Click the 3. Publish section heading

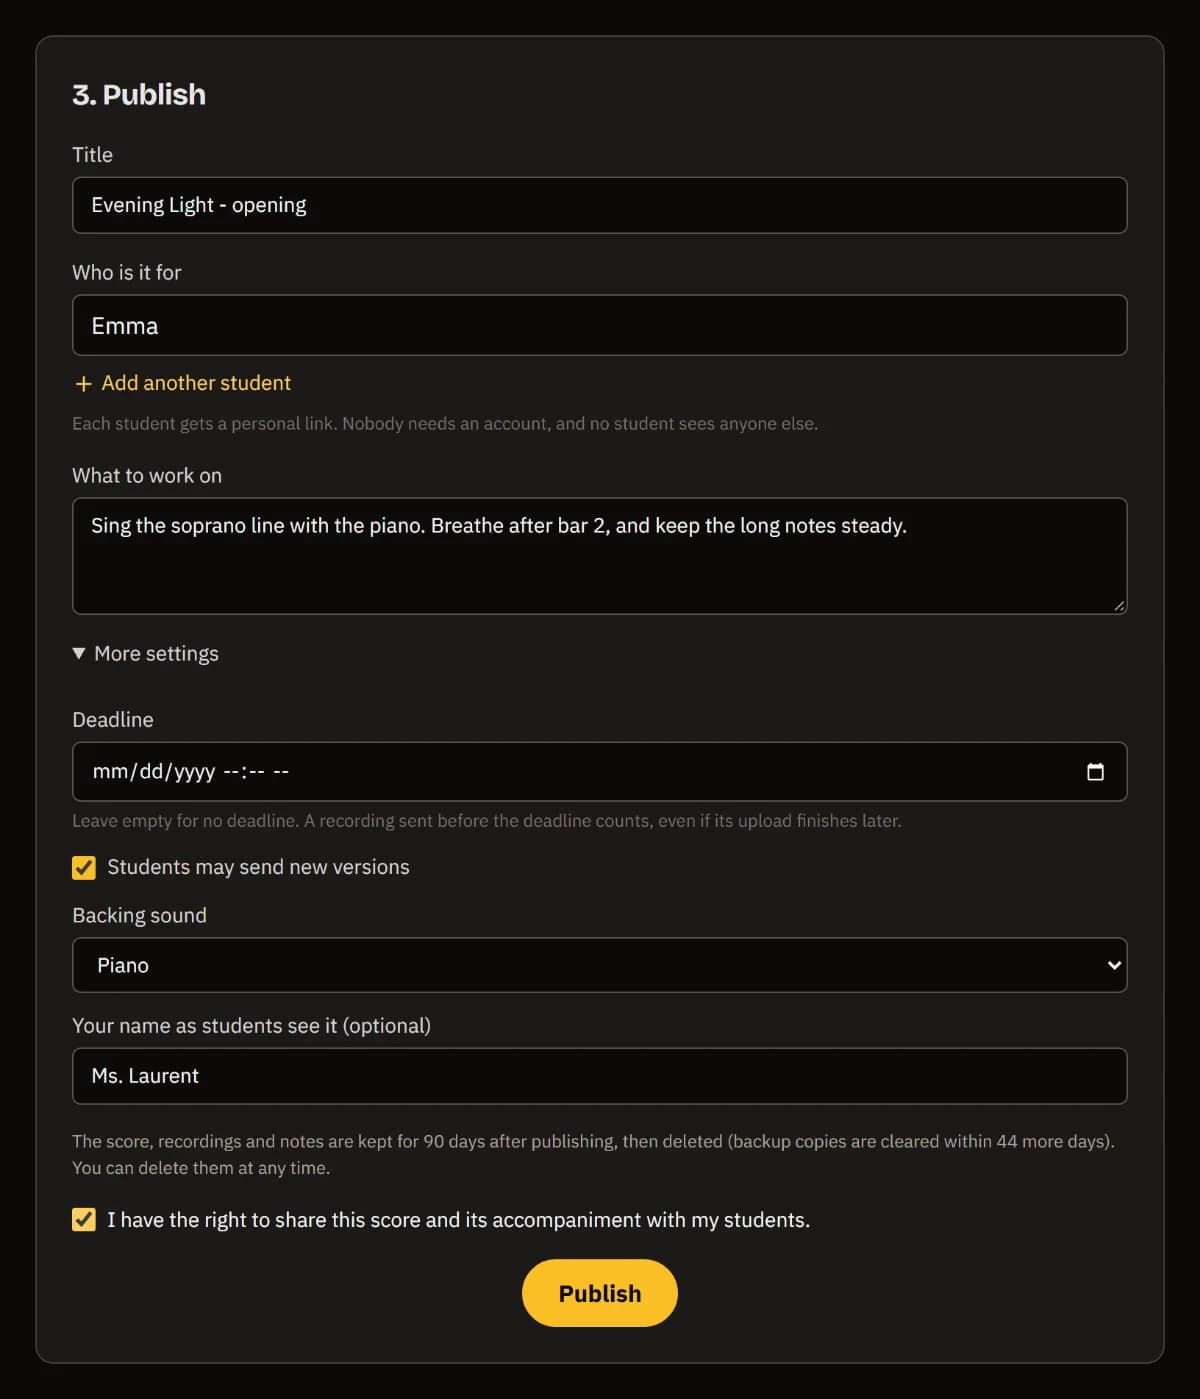coord(139,94)
